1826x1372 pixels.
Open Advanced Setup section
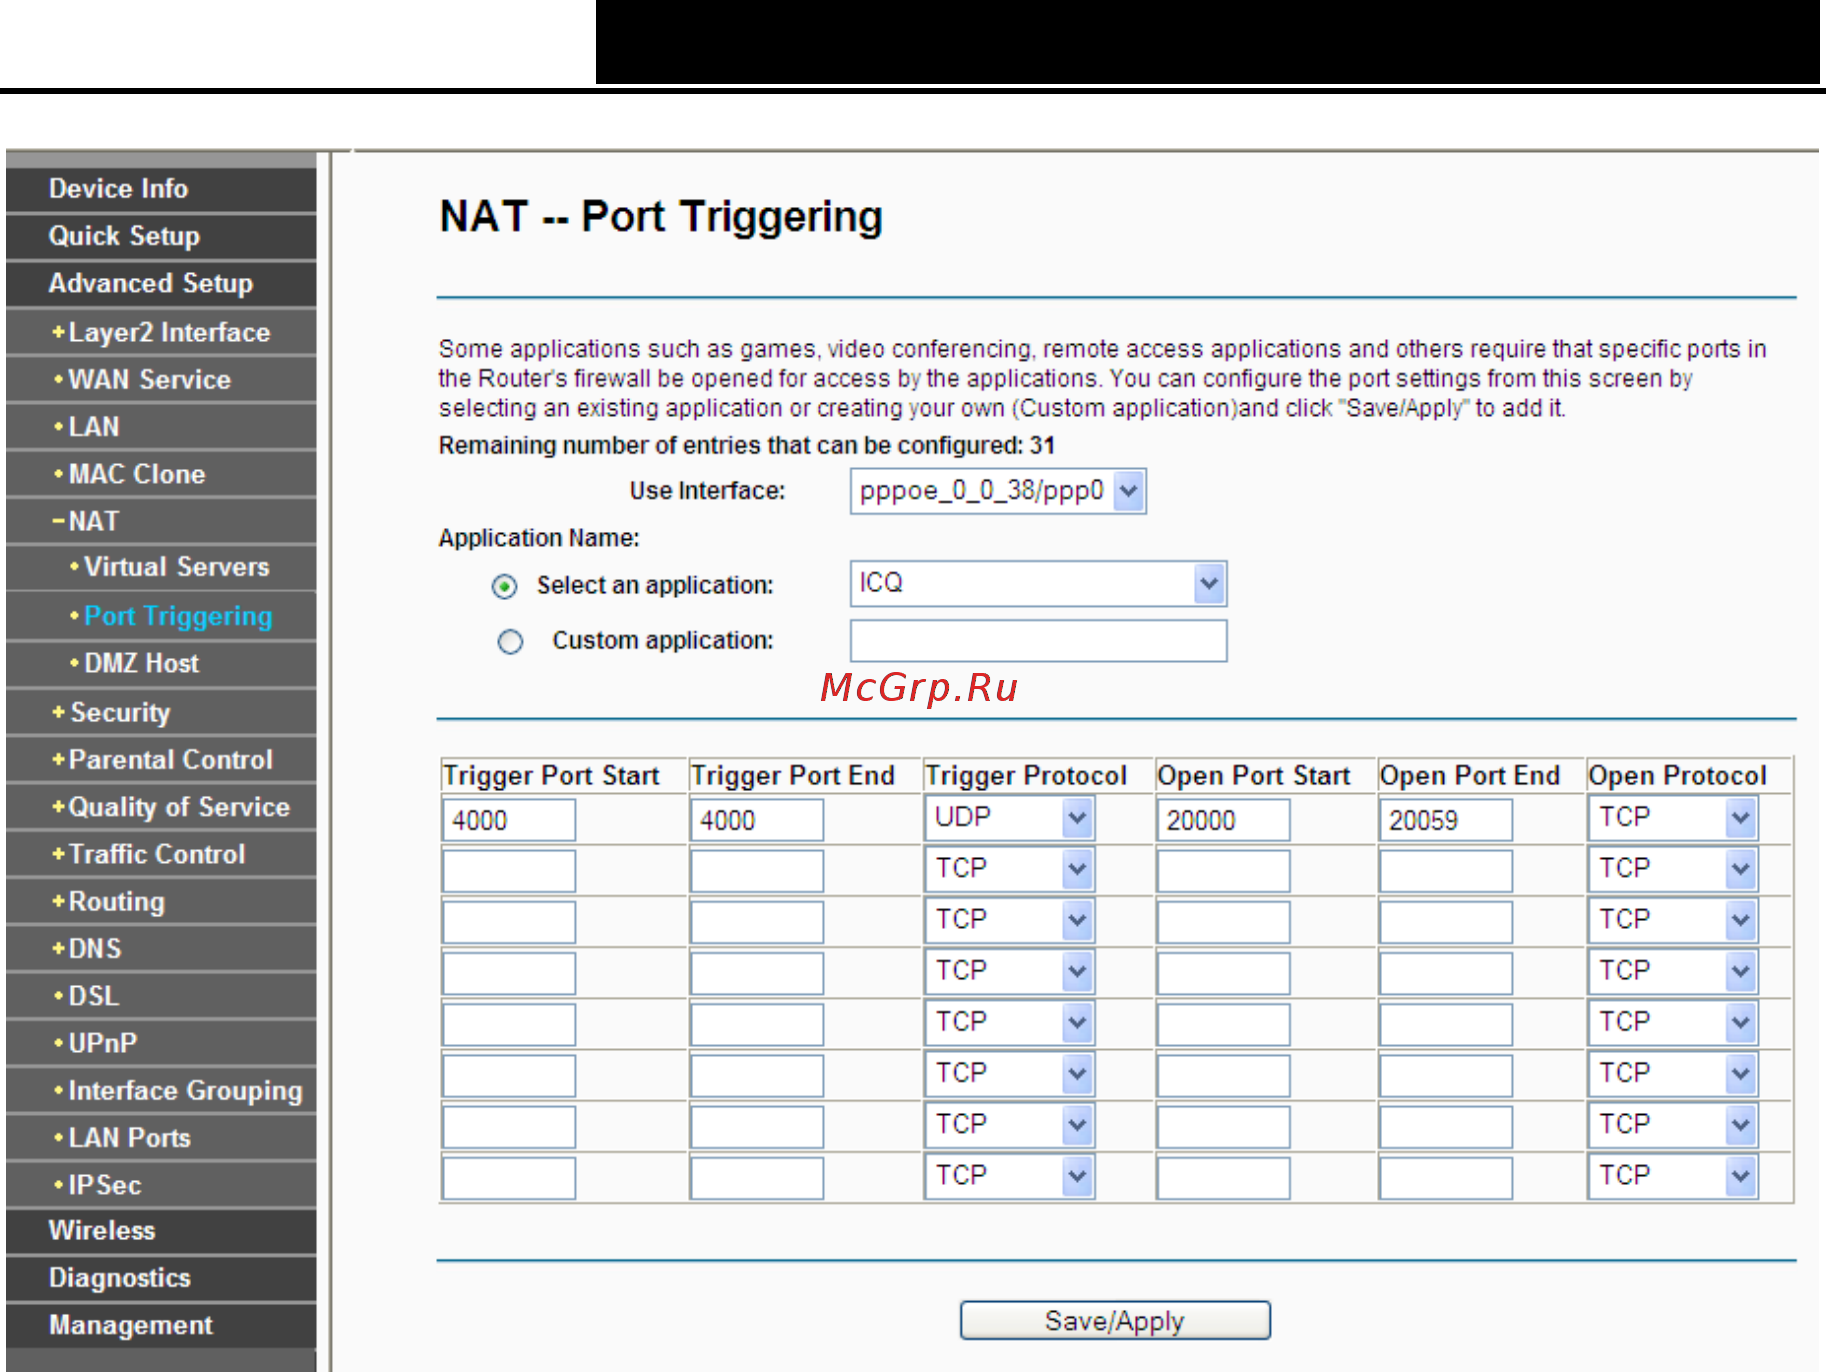150,283
